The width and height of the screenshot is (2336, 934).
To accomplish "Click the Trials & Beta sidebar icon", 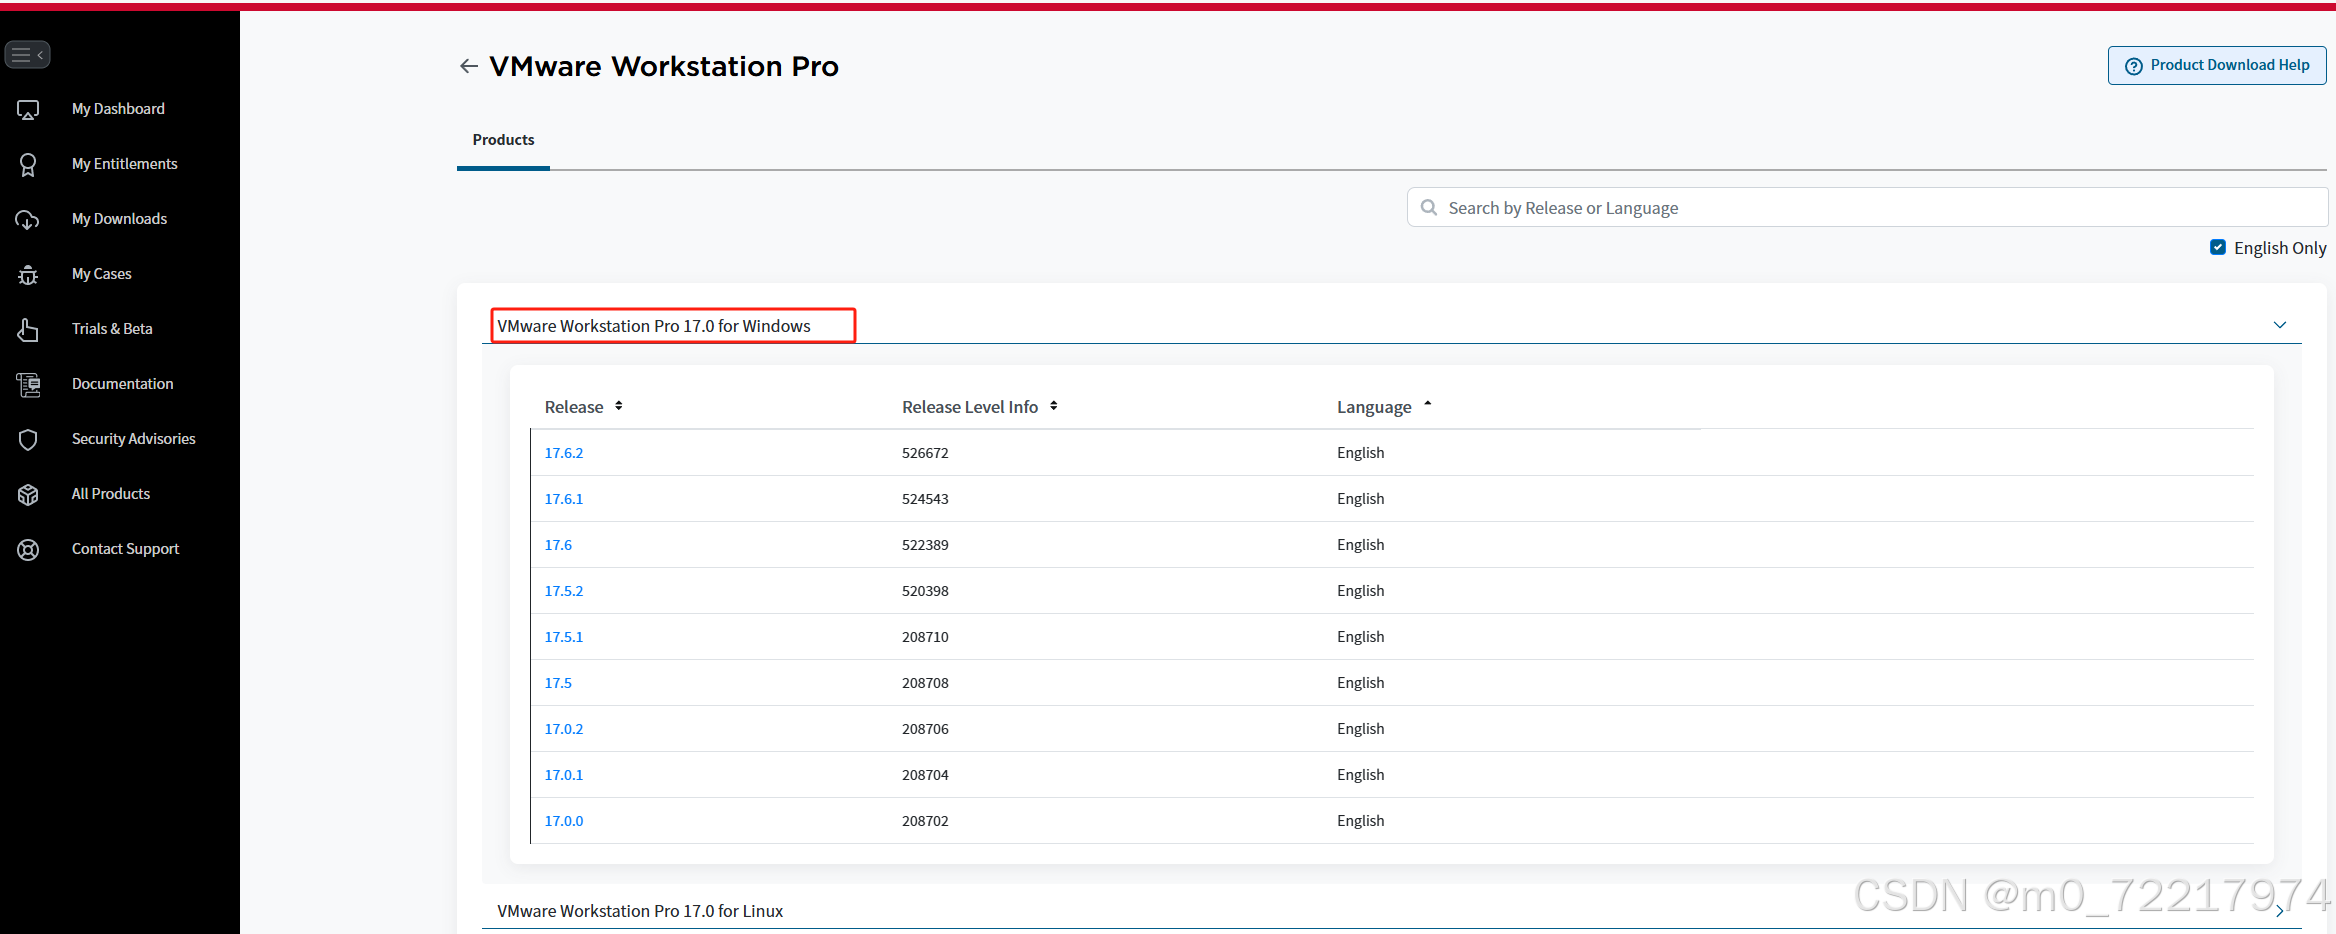I will pyautogui.click(x=27, y=329).
